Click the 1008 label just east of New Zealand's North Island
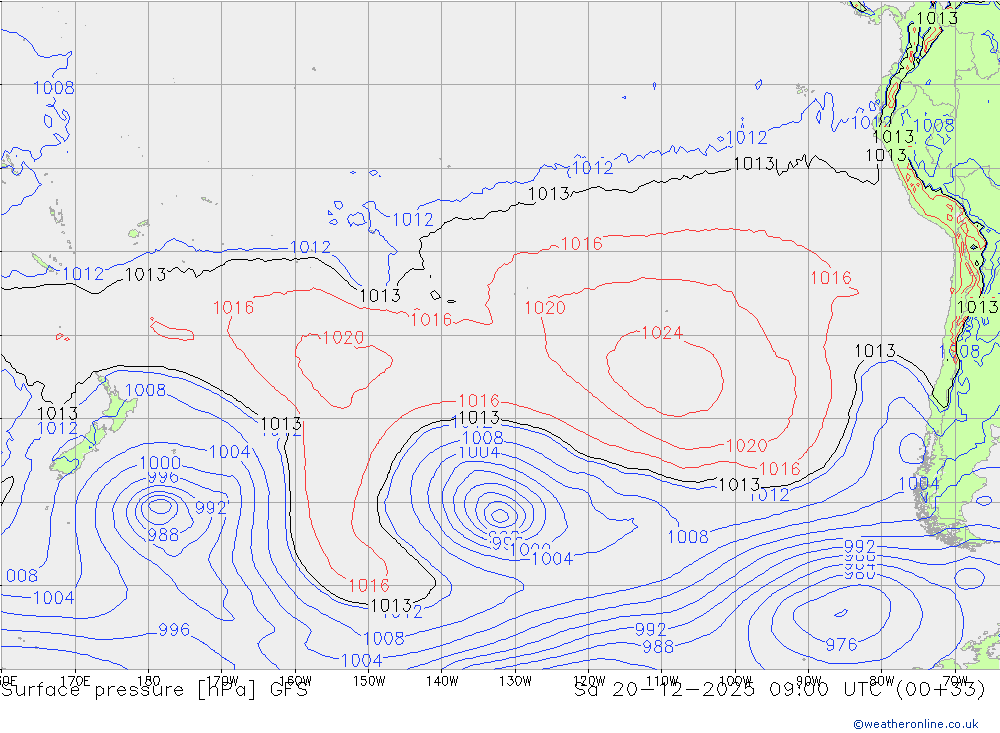This screenshot has height=733, width=1000. (x=145, y=390)
